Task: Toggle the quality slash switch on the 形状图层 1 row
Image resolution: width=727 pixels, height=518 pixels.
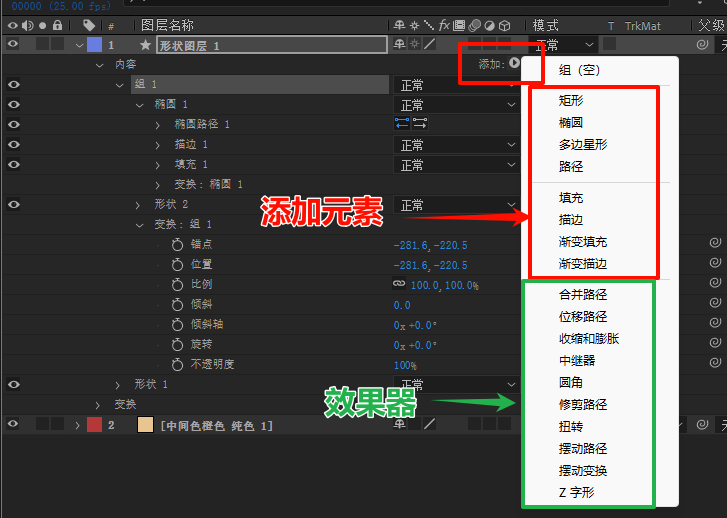Action: click(430, 44)
